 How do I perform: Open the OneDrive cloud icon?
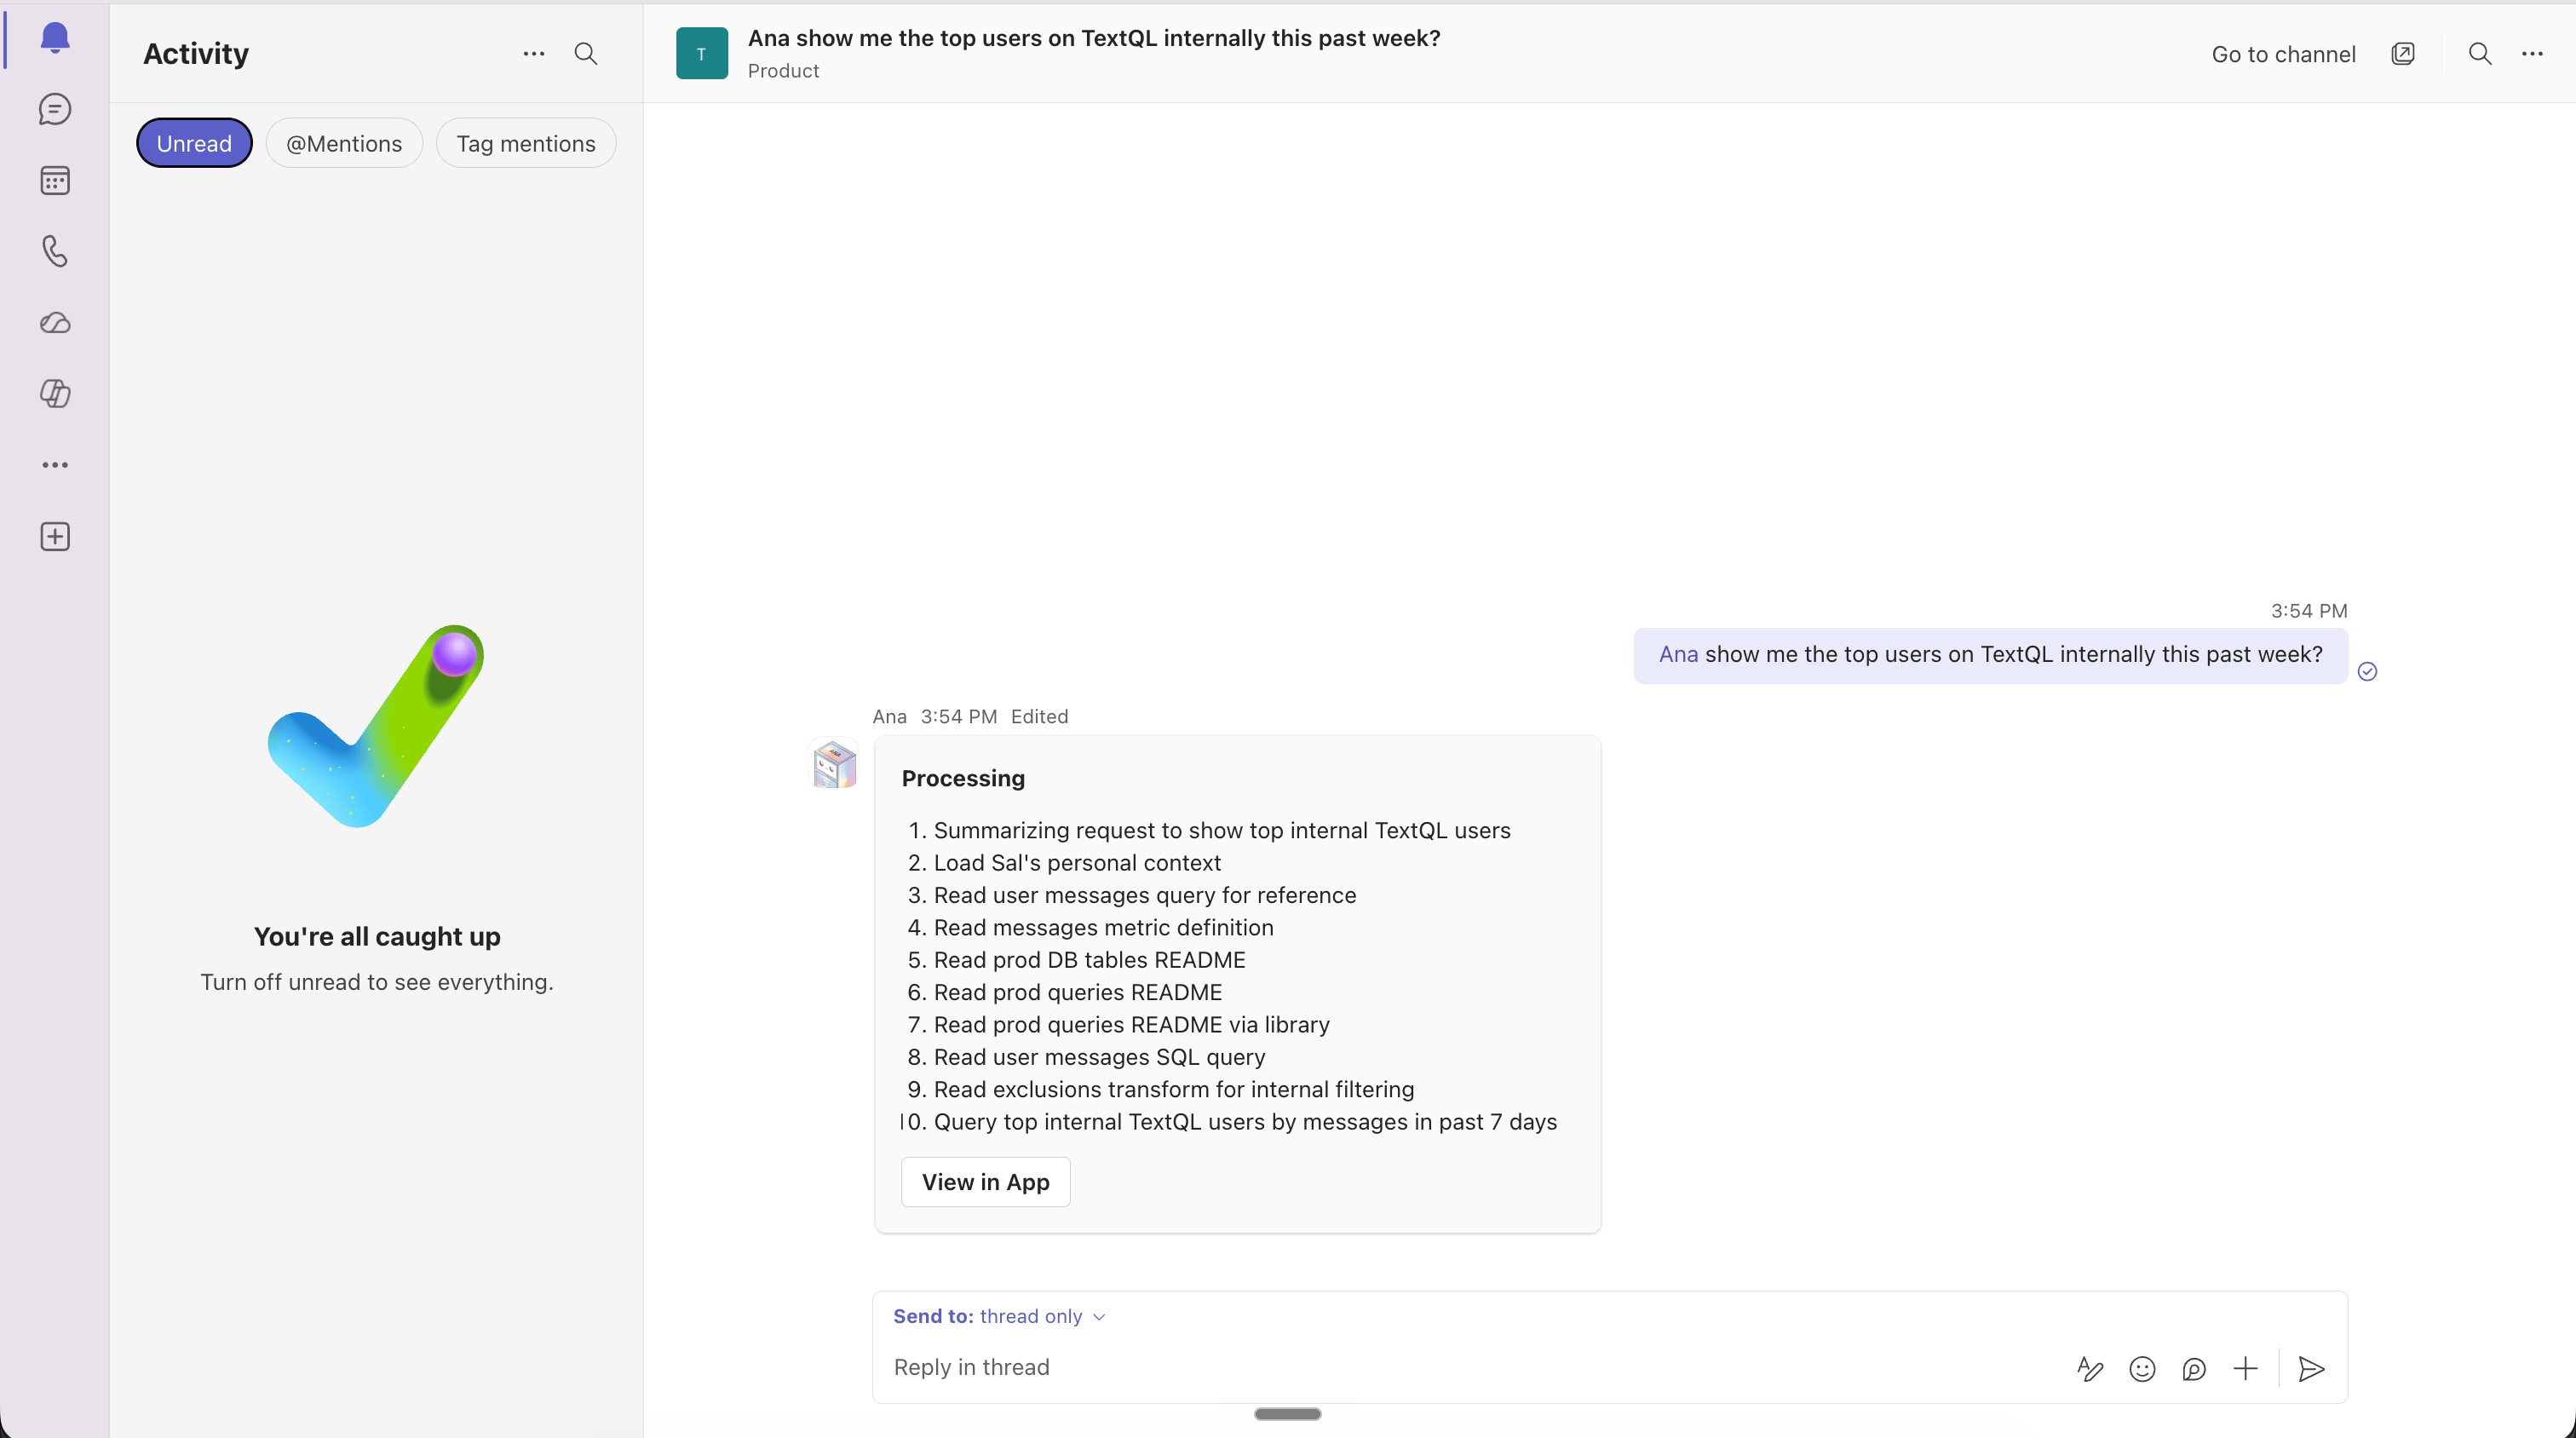pos(55,322)
